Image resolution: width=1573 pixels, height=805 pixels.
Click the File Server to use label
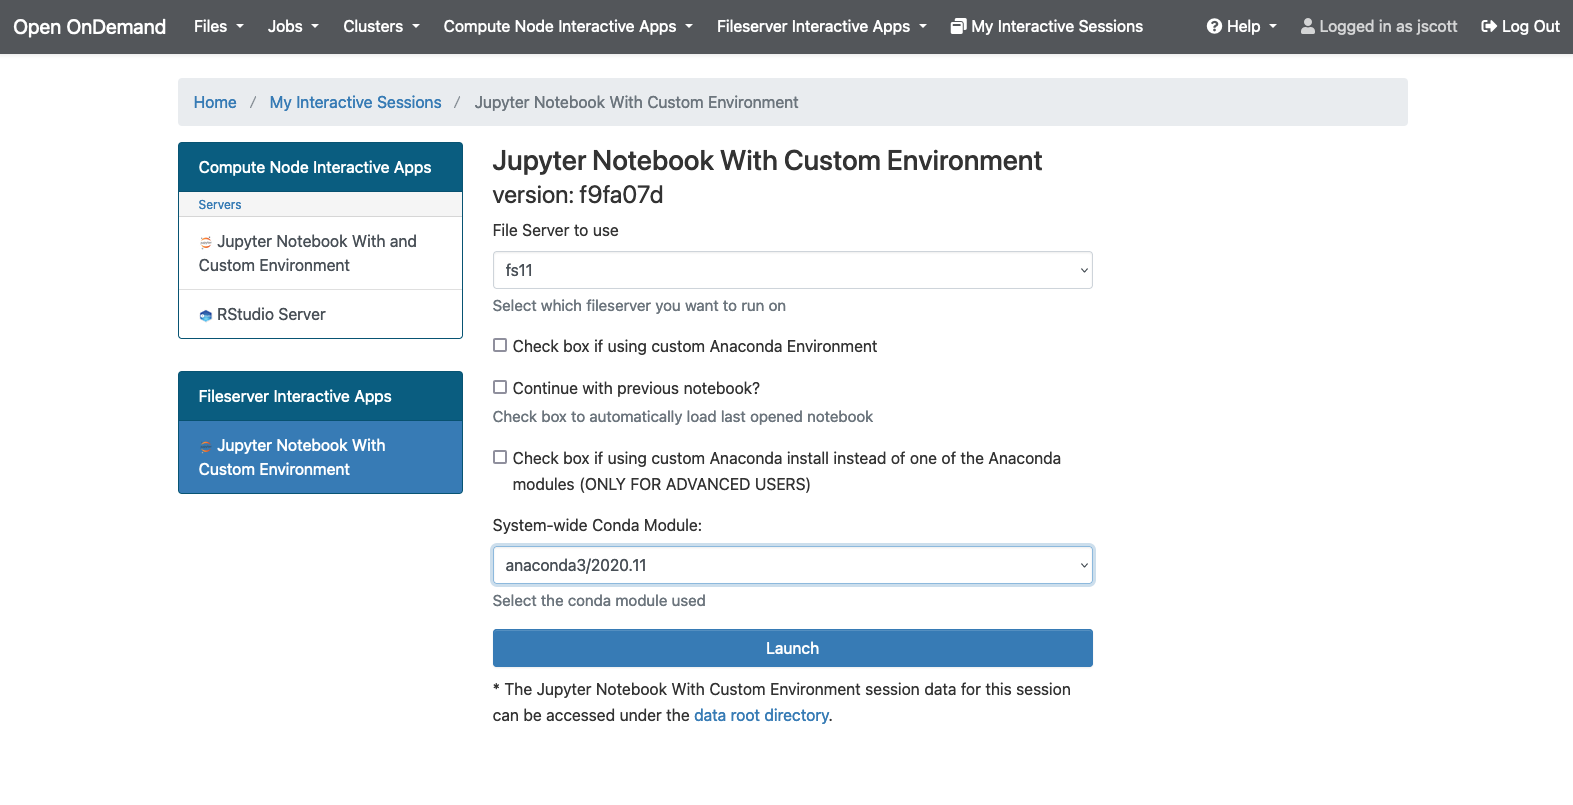(x=555, y=230)
